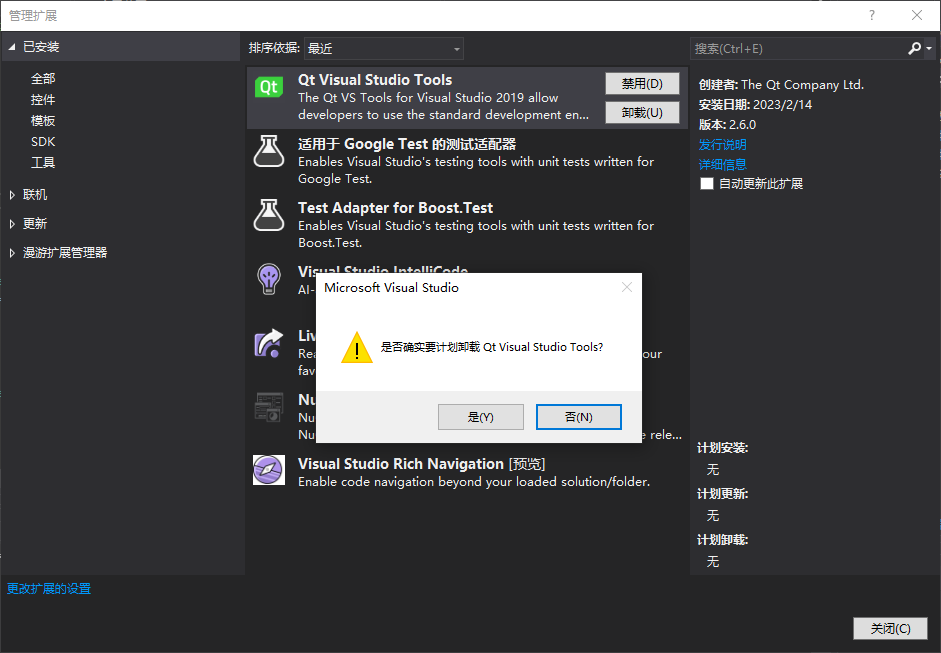Expand the 联机 tree node
Screen dimensions: 941x653
click(12, 195)
